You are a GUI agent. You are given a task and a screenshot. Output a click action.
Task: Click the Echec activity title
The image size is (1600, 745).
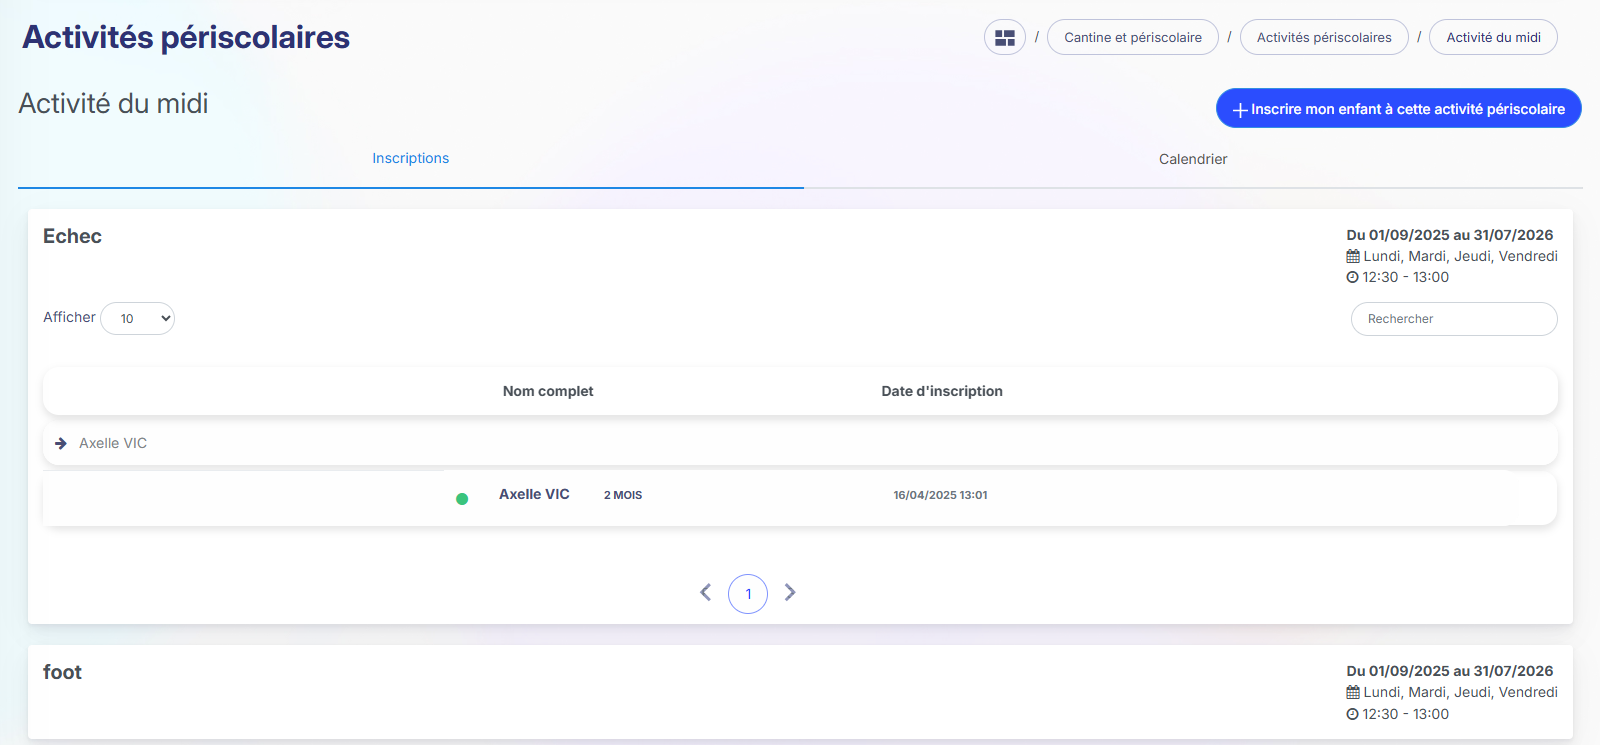72,236
